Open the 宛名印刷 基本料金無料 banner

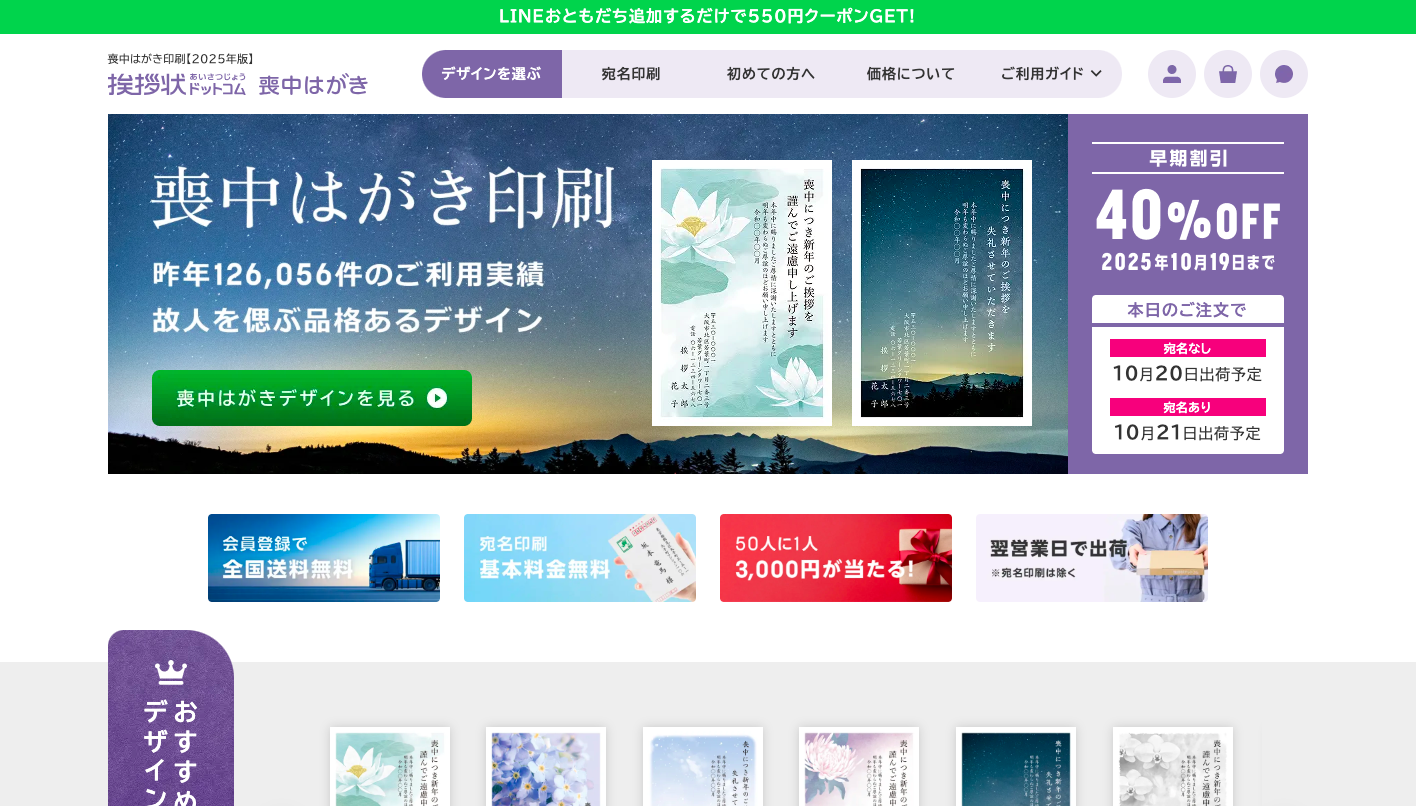tap(580, 558)
